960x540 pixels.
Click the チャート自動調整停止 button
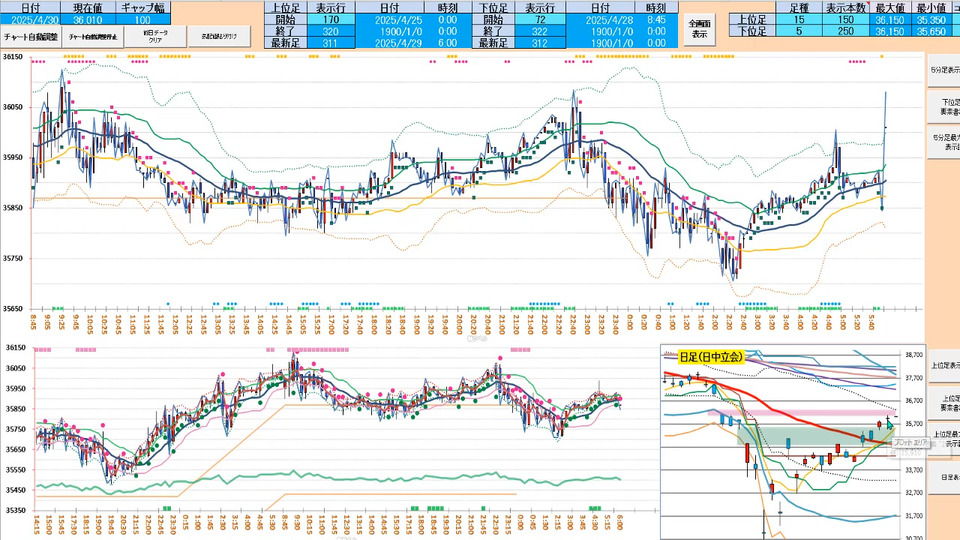(94, 37)
